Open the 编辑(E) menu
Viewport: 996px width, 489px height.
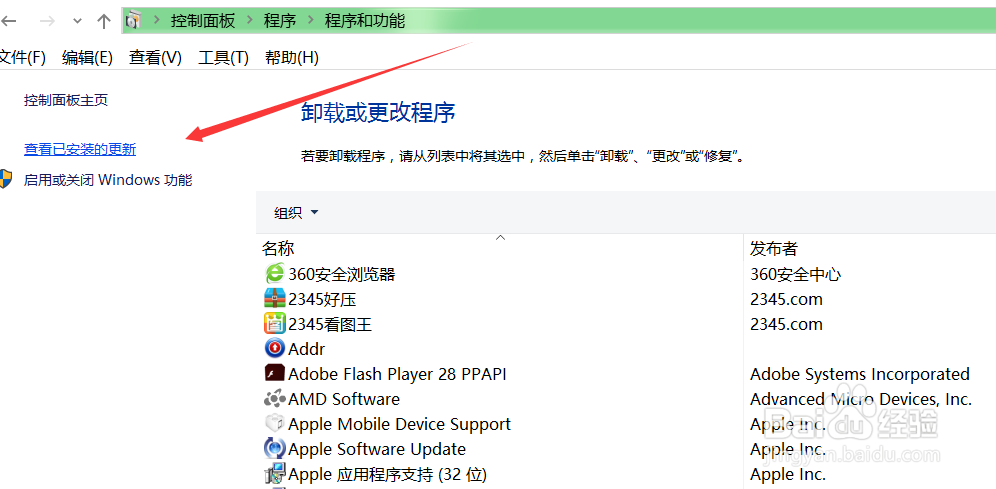[x=87, y=58]
